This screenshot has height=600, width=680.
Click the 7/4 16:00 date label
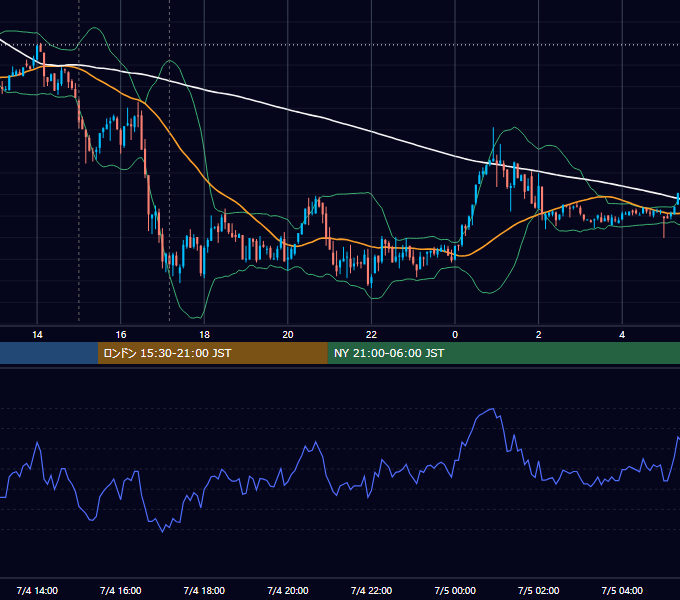tap(121, 590)
